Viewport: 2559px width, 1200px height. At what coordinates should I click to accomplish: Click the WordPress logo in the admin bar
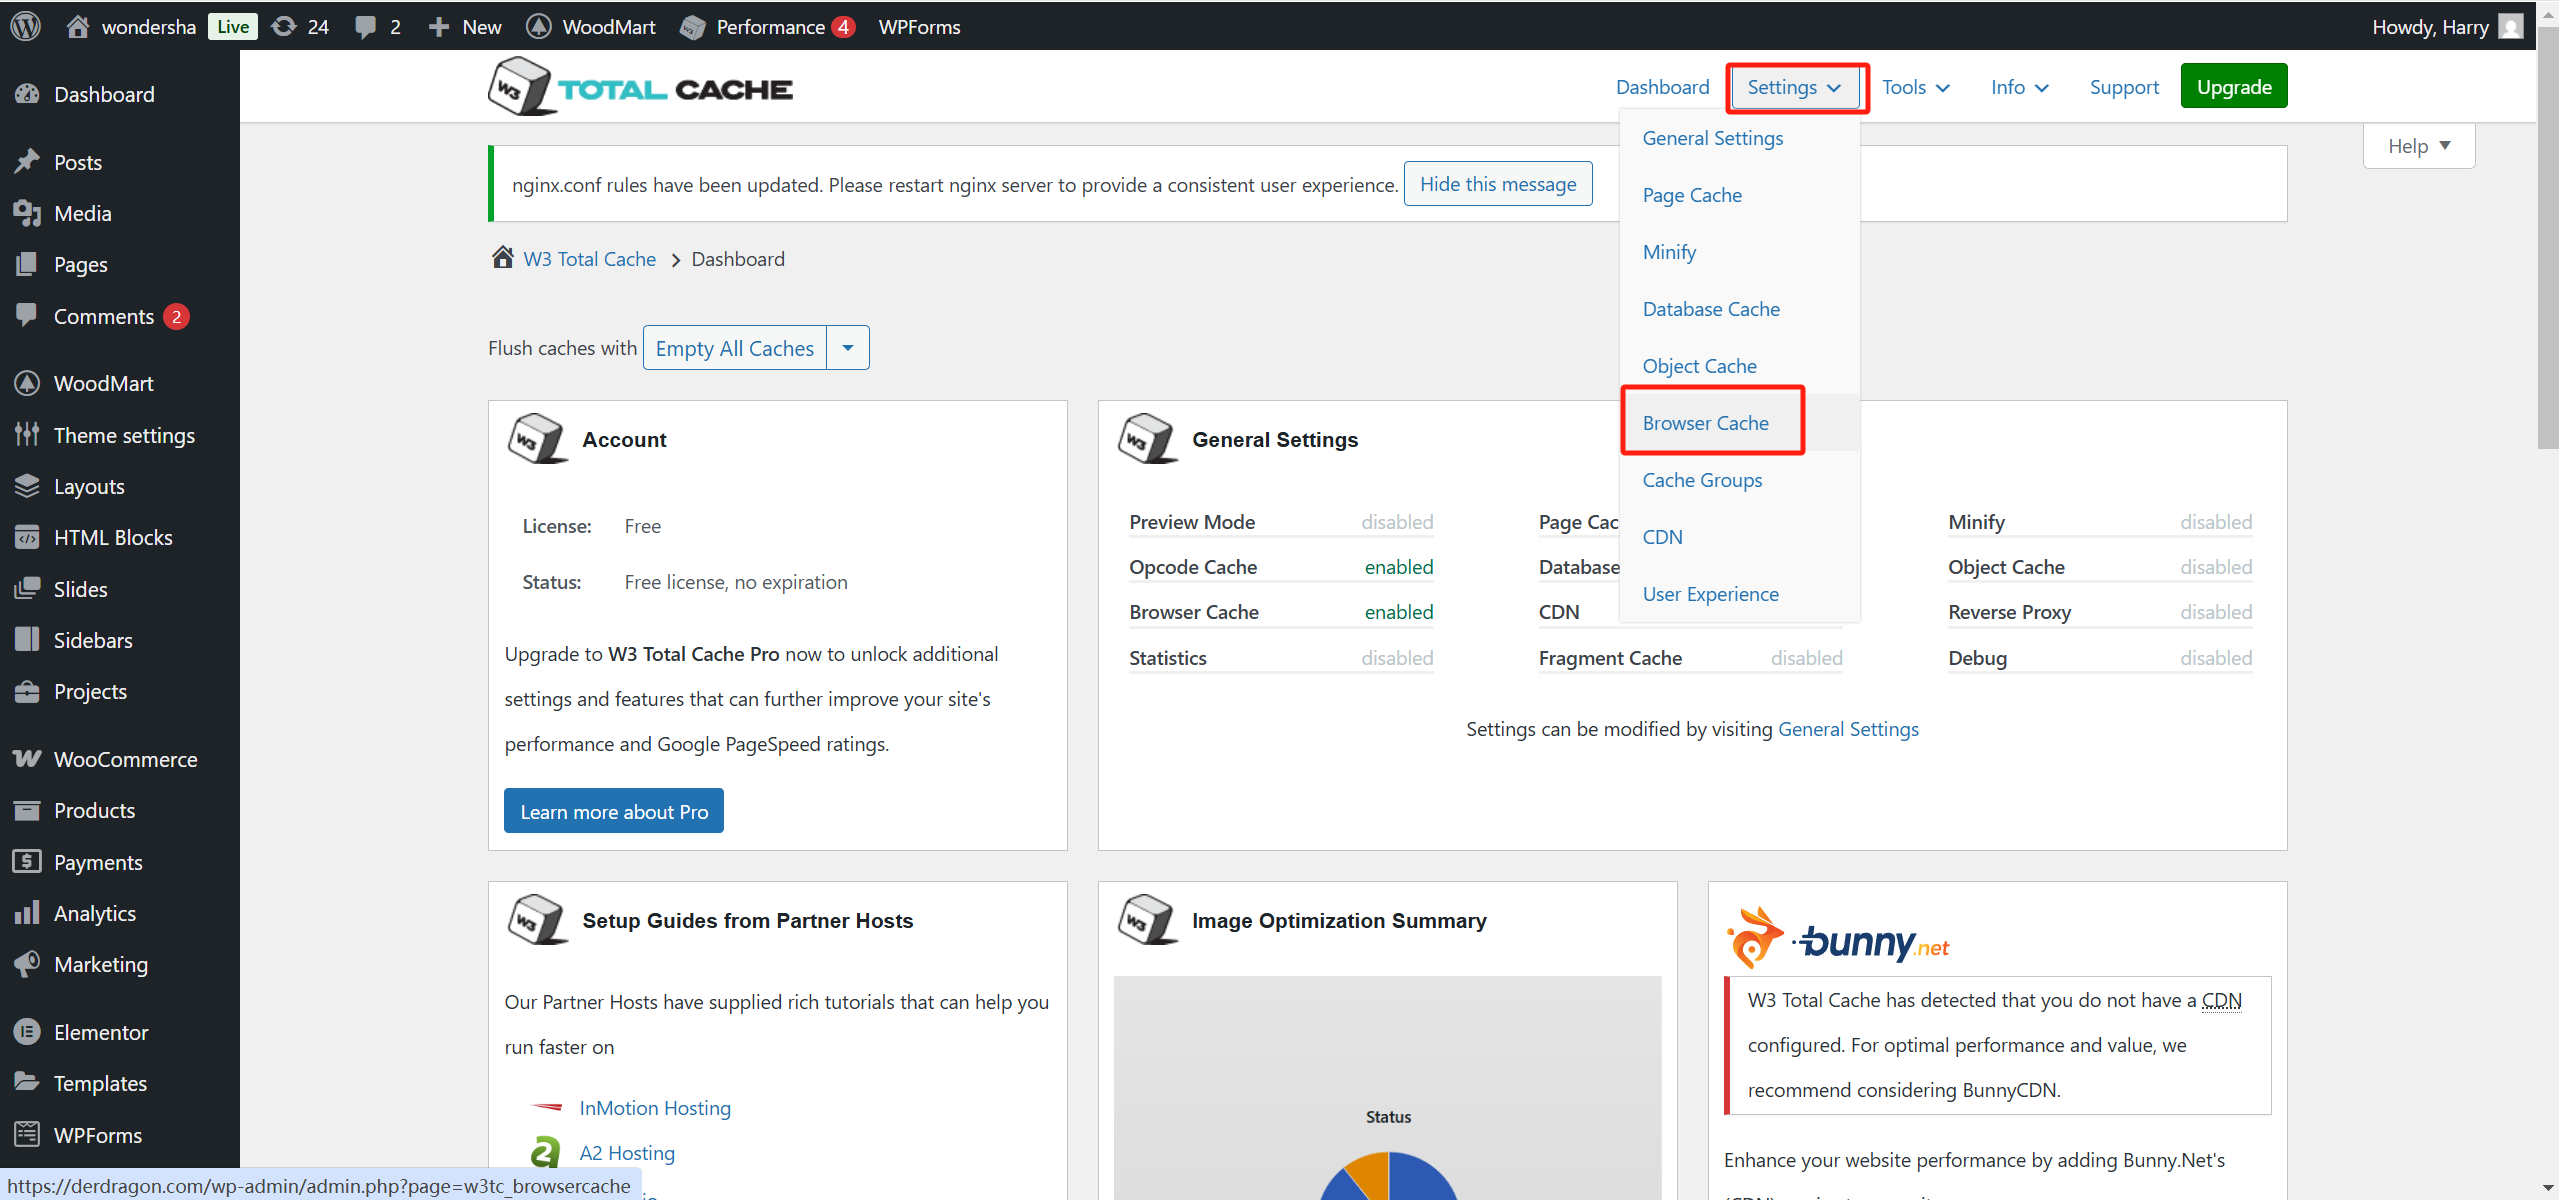tap(24, 26)
